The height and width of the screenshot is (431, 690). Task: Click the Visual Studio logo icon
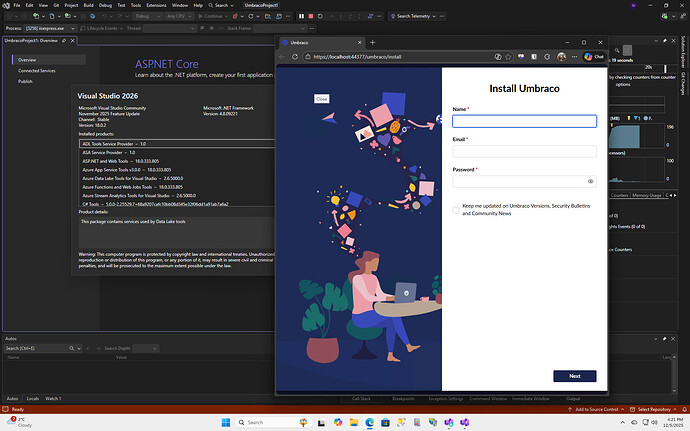coord(6,5)
